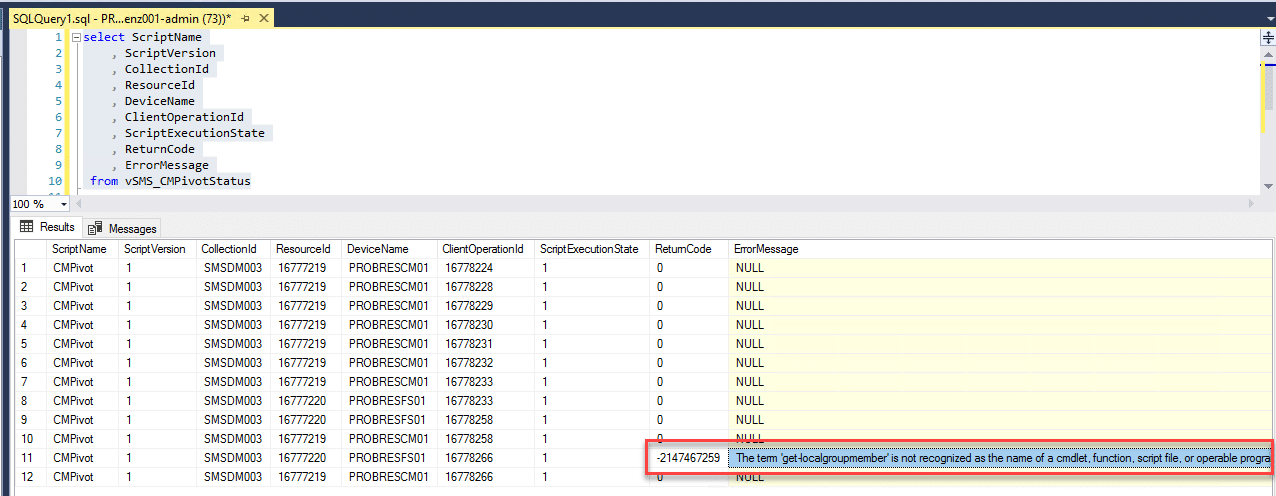Select result row number 12

(30, 477)
